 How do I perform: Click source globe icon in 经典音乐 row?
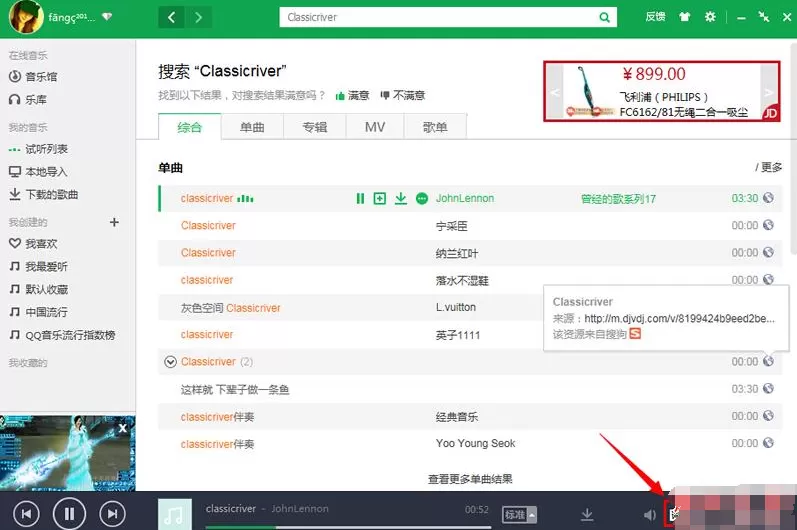click(768, 416)
